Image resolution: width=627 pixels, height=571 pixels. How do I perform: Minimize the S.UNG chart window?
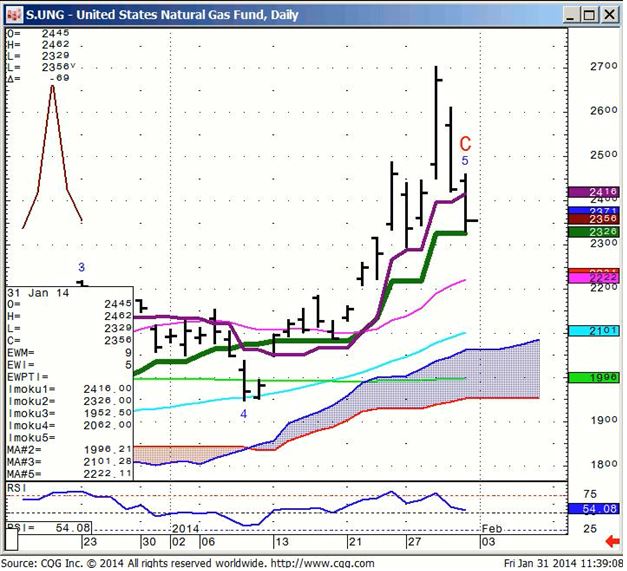click(570, 15)
